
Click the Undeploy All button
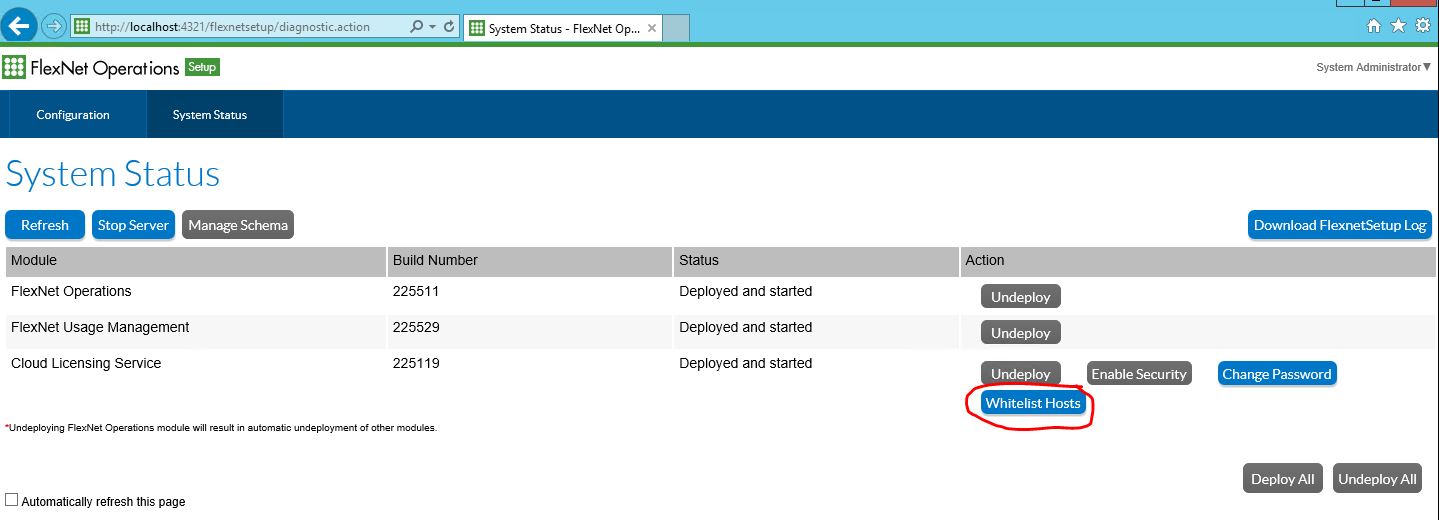click(1377, 478)
